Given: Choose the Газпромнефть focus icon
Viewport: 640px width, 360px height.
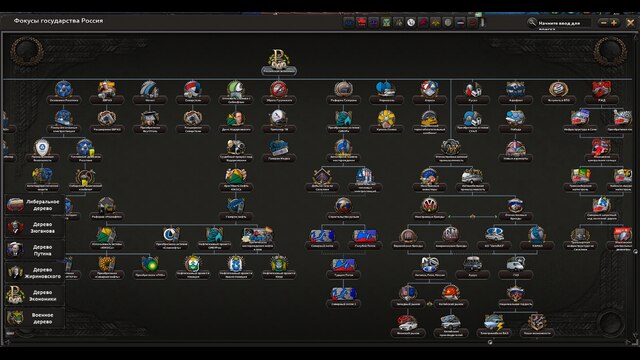Looking at the screenshot, I should (x=236, y=206).
